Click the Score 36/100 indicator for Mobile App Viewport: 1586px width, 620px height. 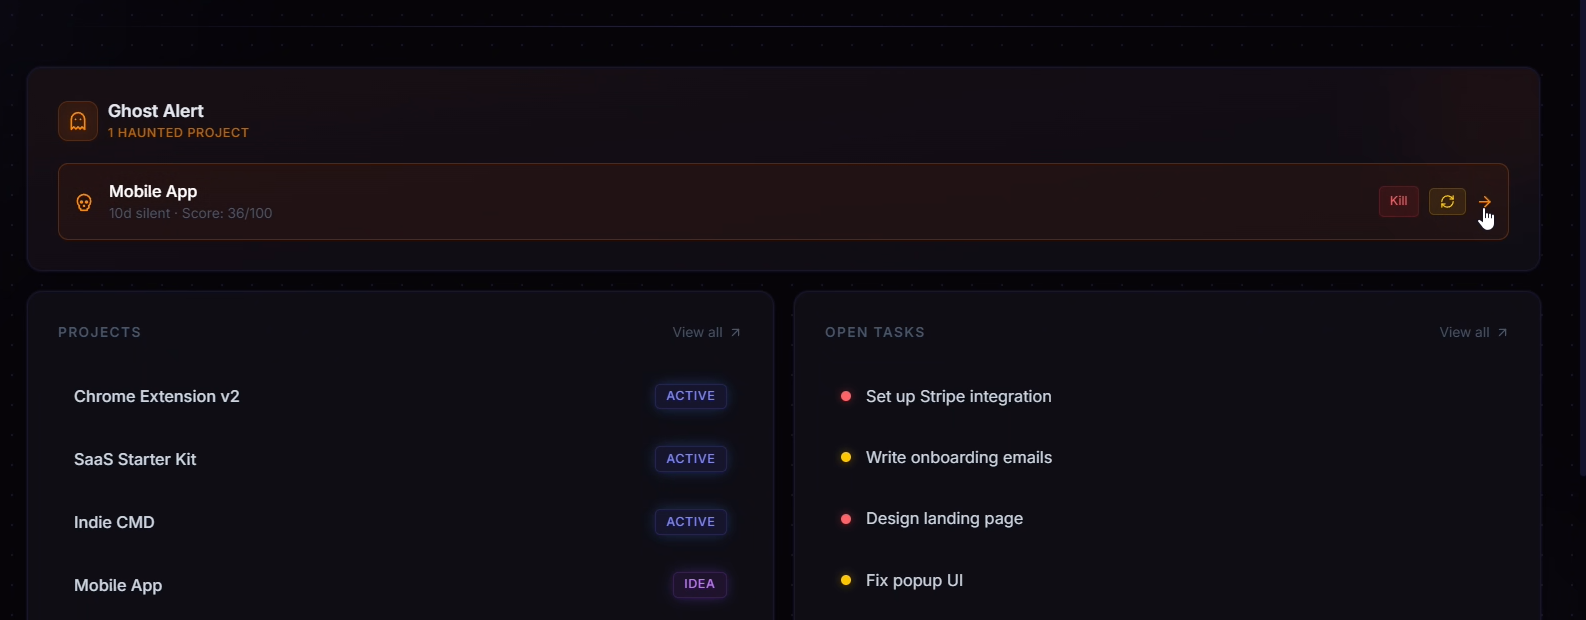tap(227, 213)
